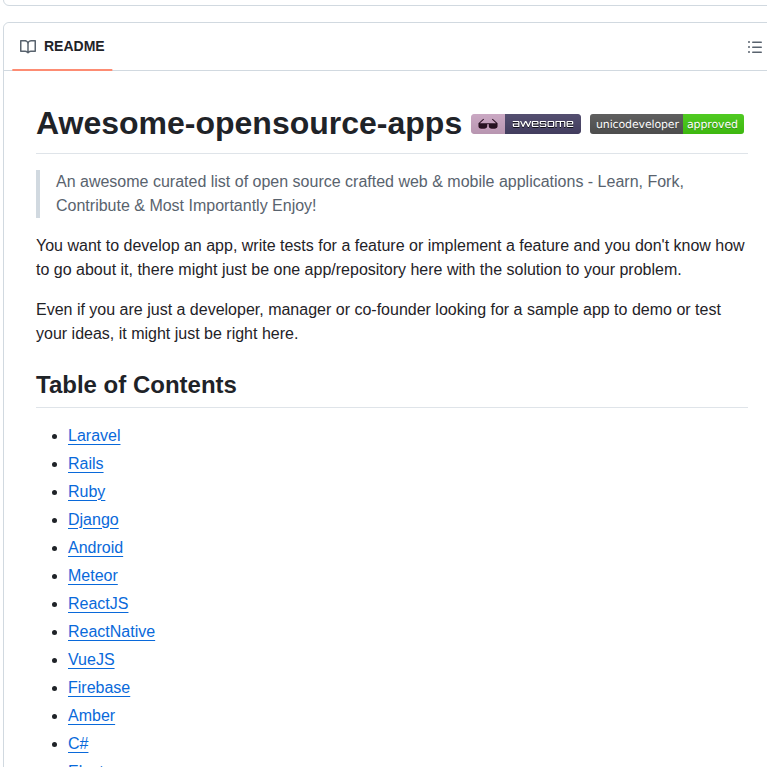Jump to the Android section
This screenshot has height=767, width=767.
[95, 547]
